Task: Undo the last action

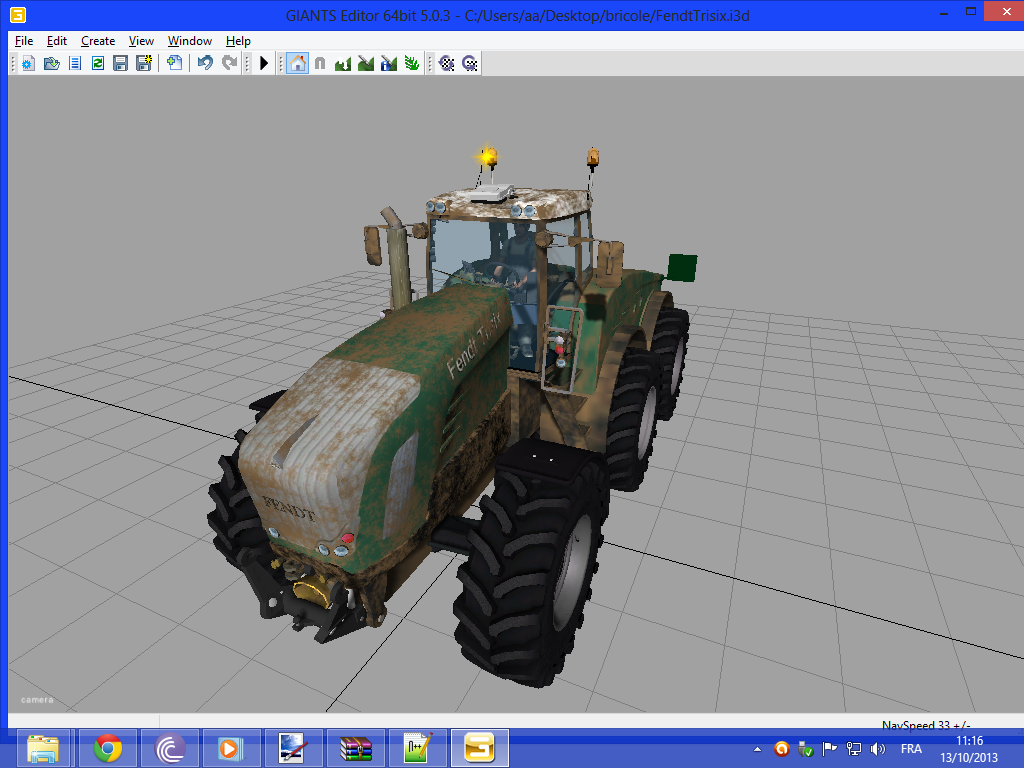Action: [205, 63]
